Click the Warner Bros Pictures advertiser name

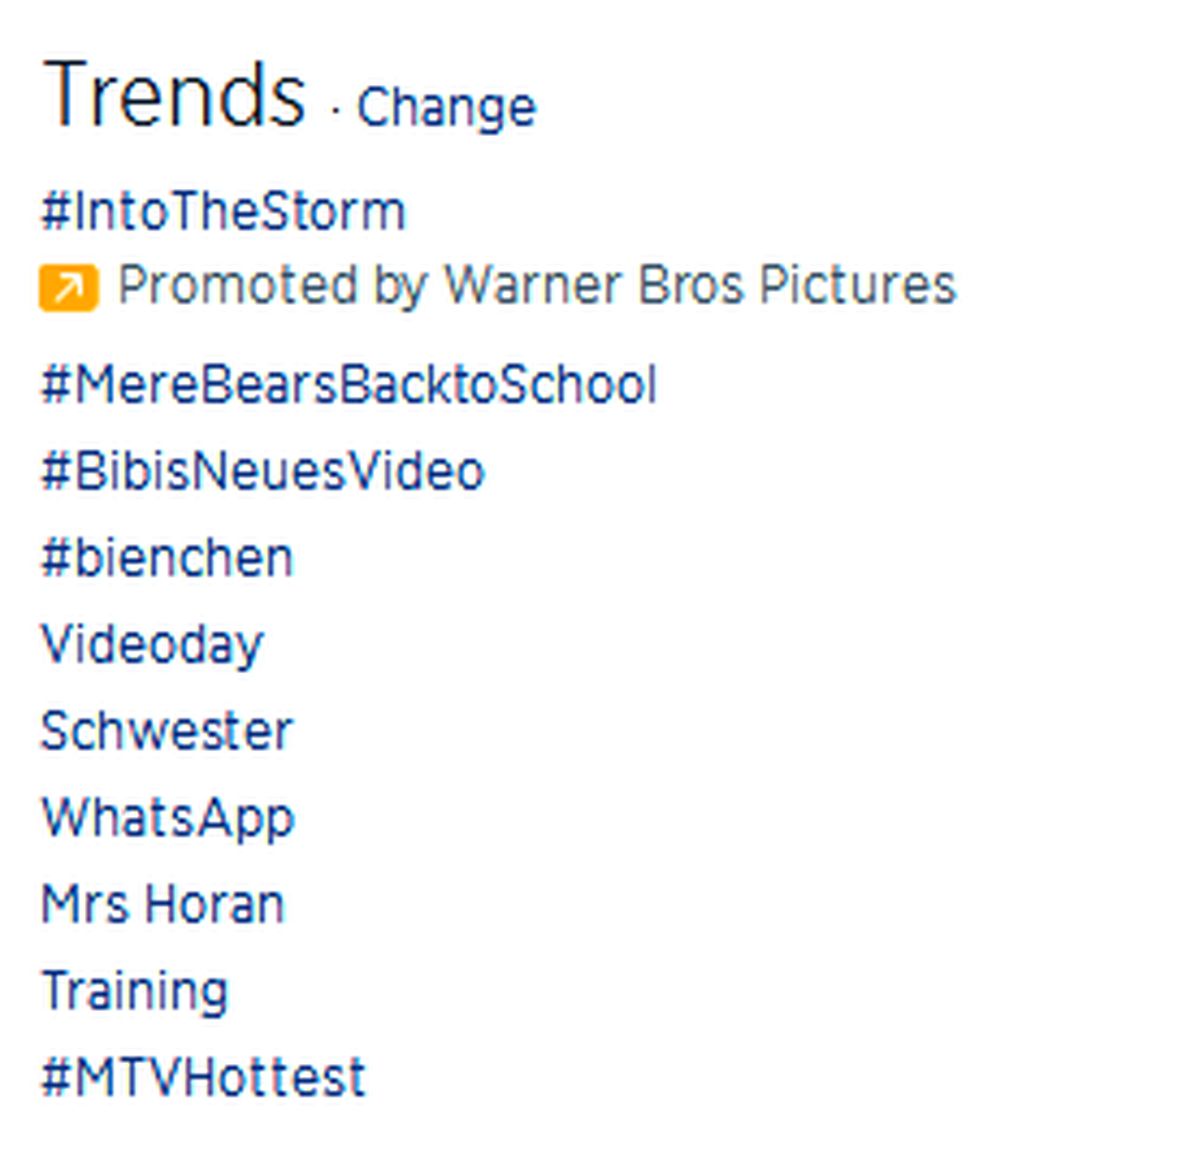pos(700,284)
